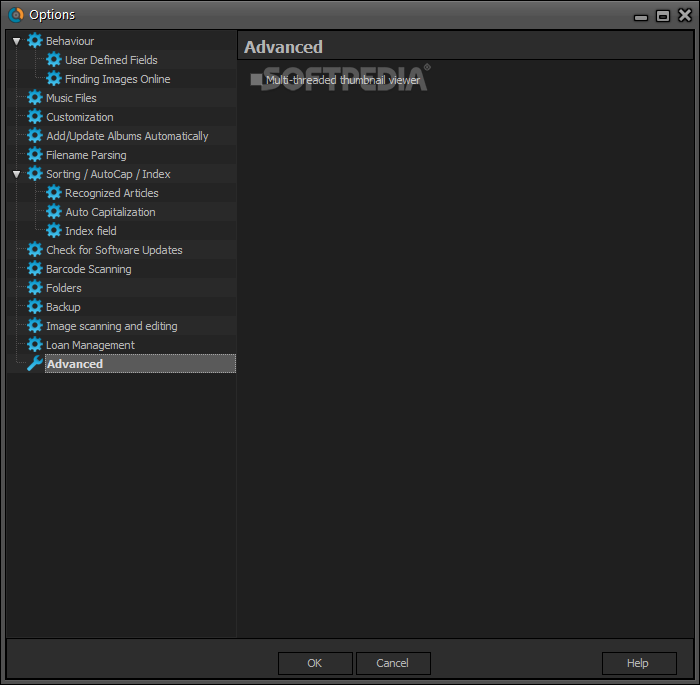This screenshot has width=700, height=685.
Task: Click the gear icon for Finding Images Online
Action: [54, 79]
